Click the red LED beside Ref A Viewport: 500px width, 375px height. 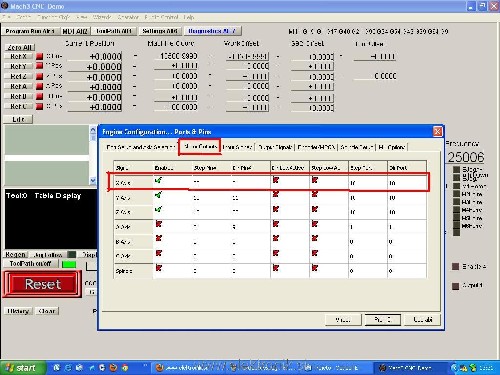tap(39, 86)
